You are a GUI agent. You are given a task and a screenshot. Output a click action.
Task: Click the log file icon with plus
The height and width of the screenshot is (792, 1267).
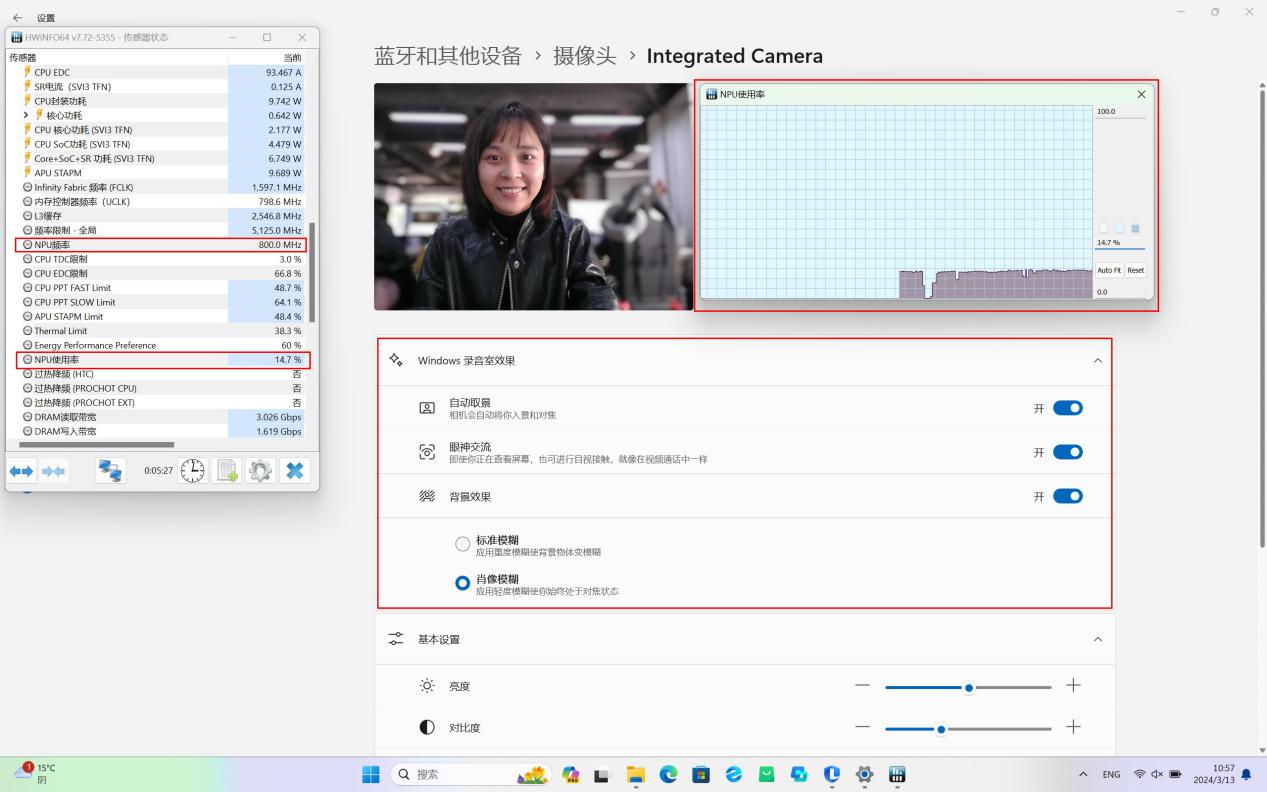227,471
